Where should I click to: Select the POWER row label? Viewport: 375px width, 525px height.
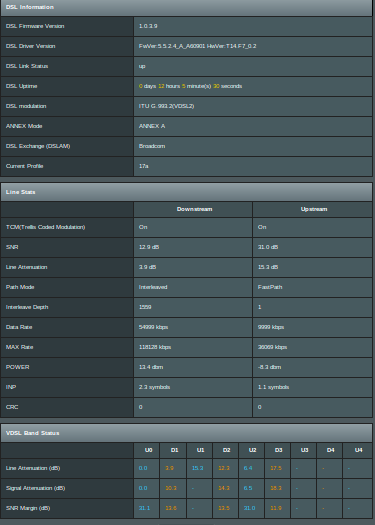pos(17,367)
